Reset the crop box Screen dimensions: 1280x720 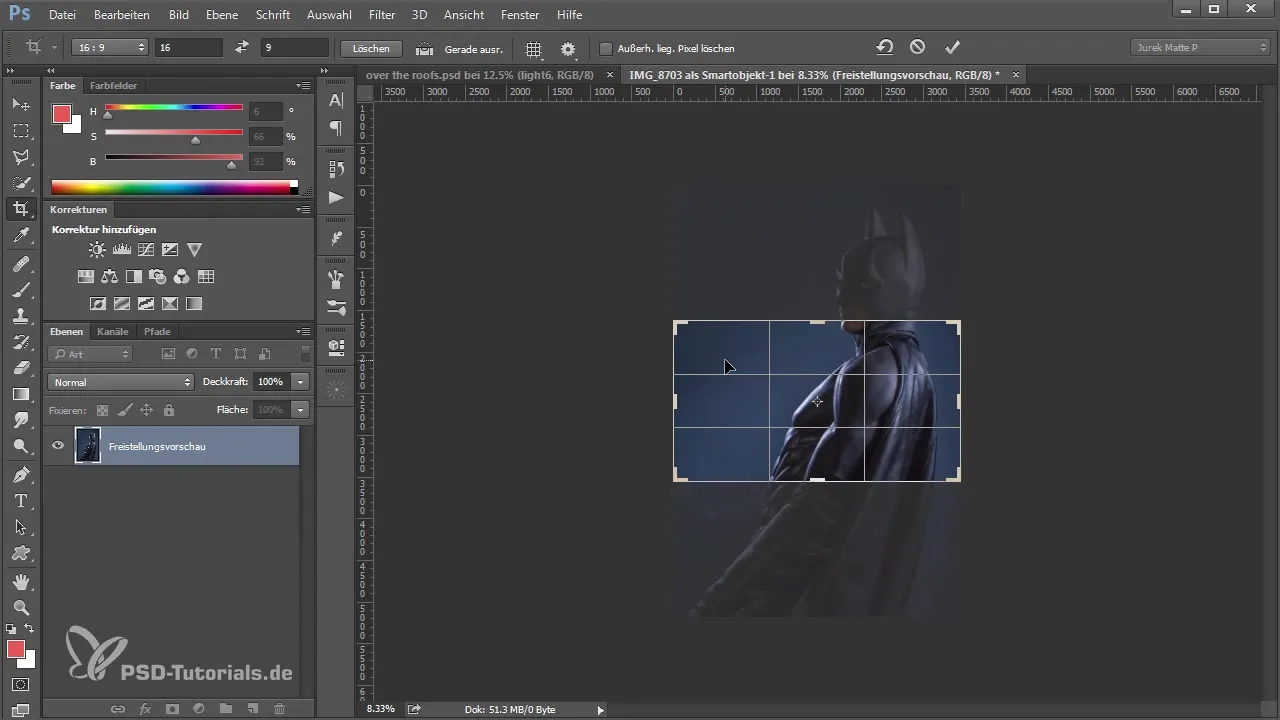(x=885, y=47)
